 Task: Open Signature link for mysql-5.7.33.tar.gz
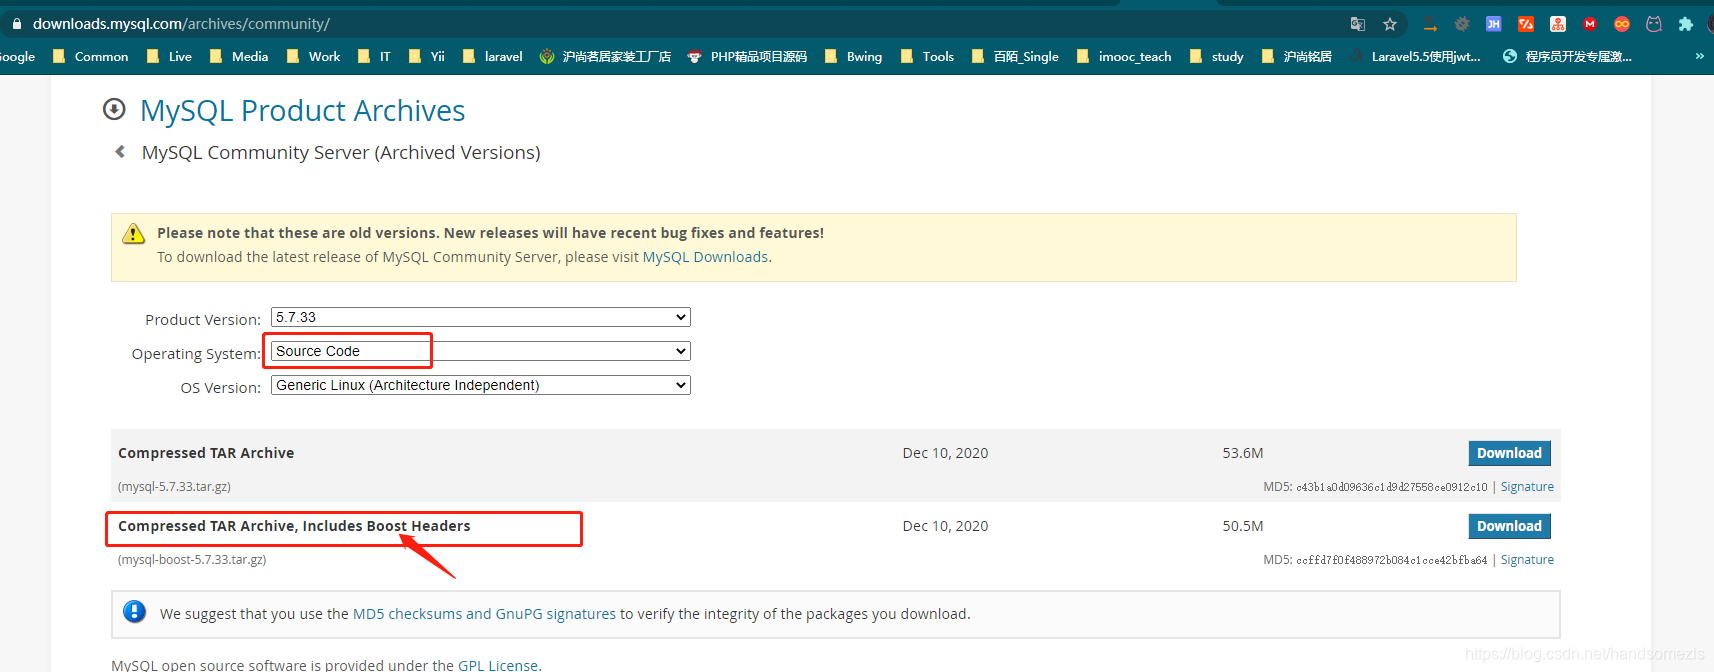click(x=1527, y=487)
